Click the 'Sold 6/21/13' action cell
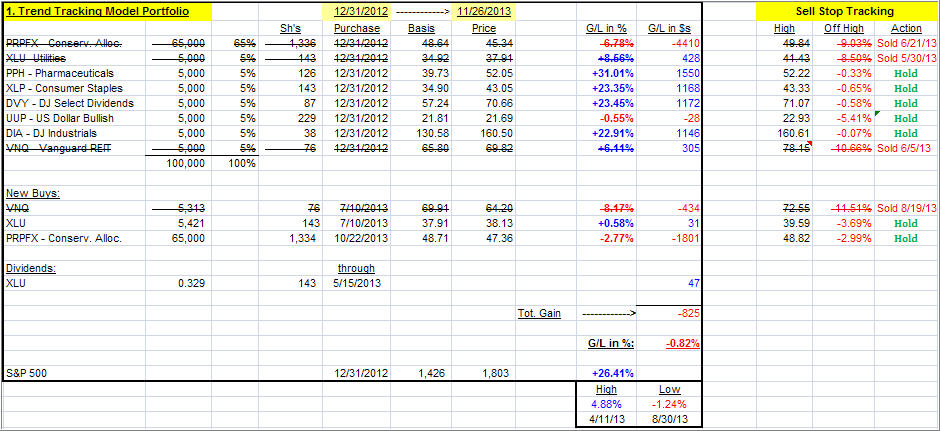This screenshot has height=431, width=940. point(906,43)
